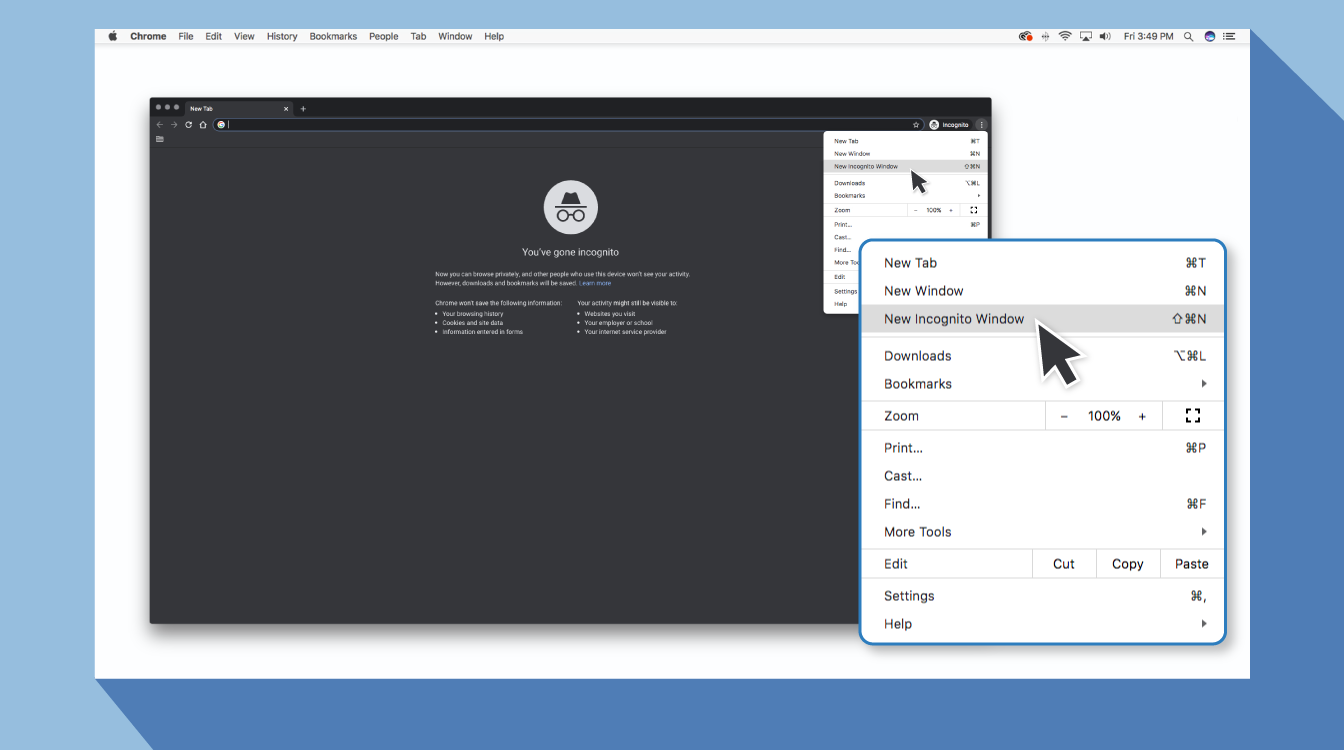Click the Learn more link
Screen dimensions: 1344x750
[x=595, y=283]
